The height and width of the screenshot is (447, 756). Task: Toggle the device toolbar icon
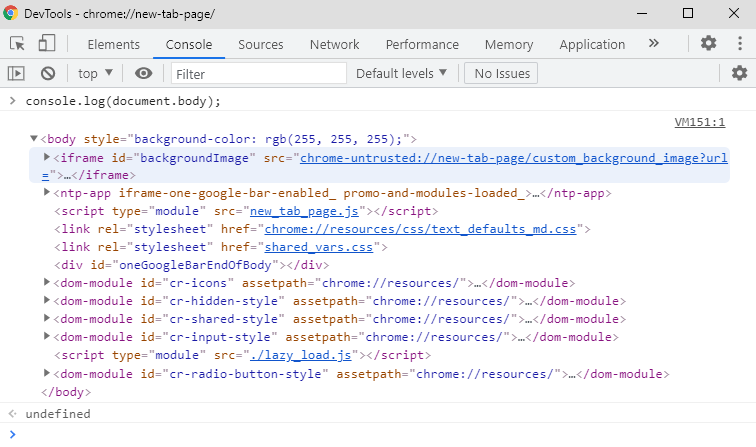(x=47, y=44)
